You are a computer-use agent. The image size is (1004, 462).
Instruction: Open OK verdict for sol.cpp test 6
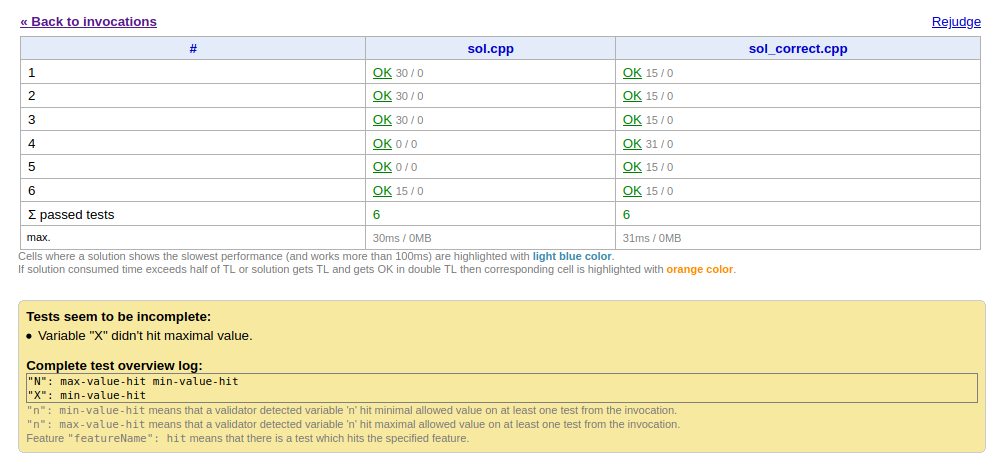pyautogui.click(x=382, y=191)
